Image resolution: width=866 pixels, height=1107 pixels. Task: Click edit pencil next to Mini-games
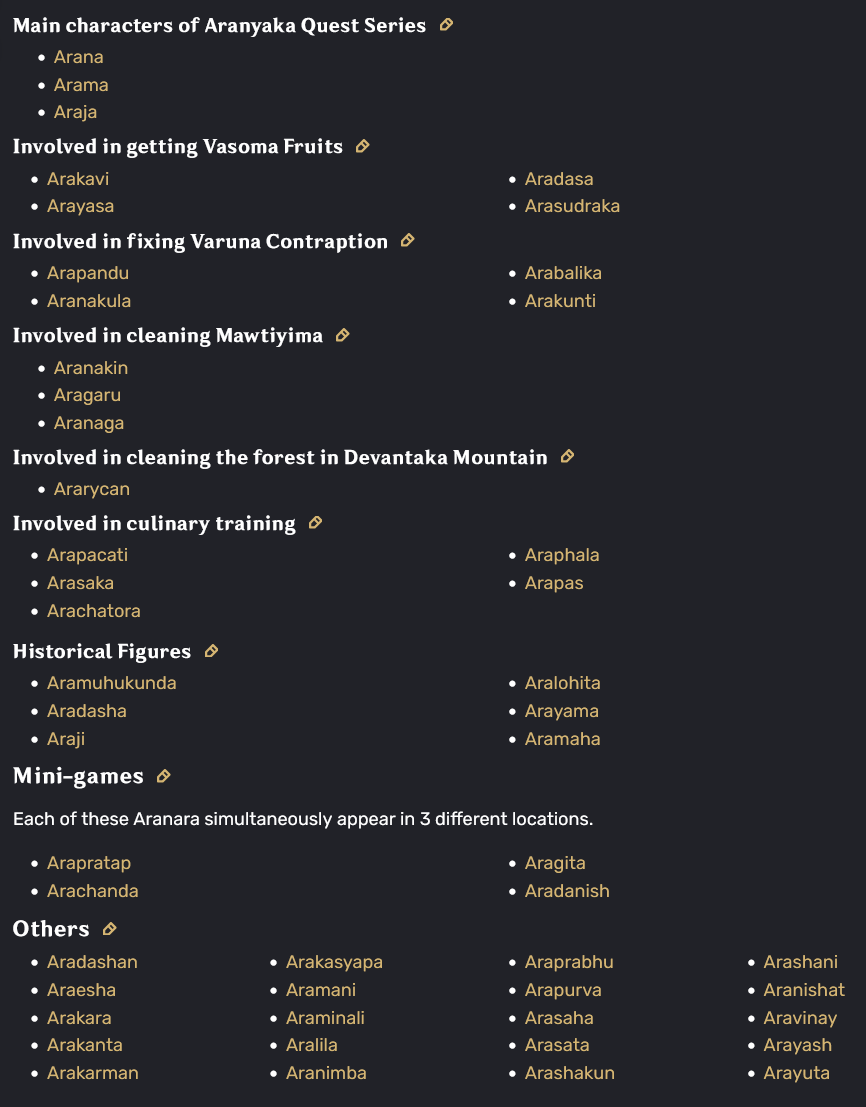(164, 776)
